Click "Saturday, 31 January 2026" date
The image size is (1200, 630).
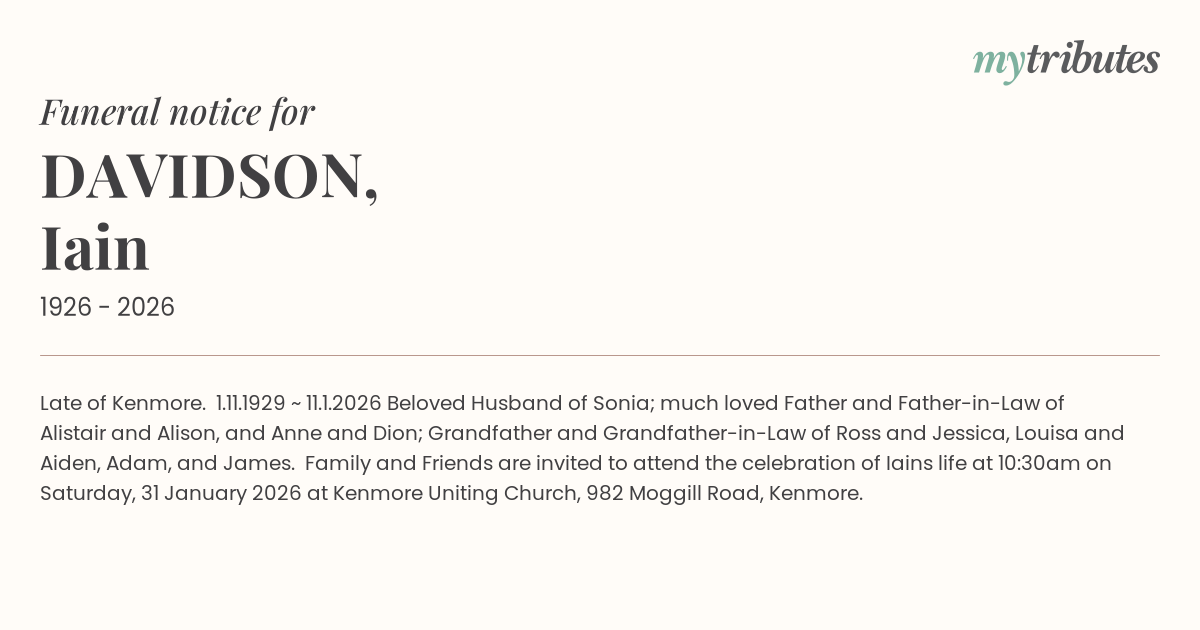click(170, 494)
